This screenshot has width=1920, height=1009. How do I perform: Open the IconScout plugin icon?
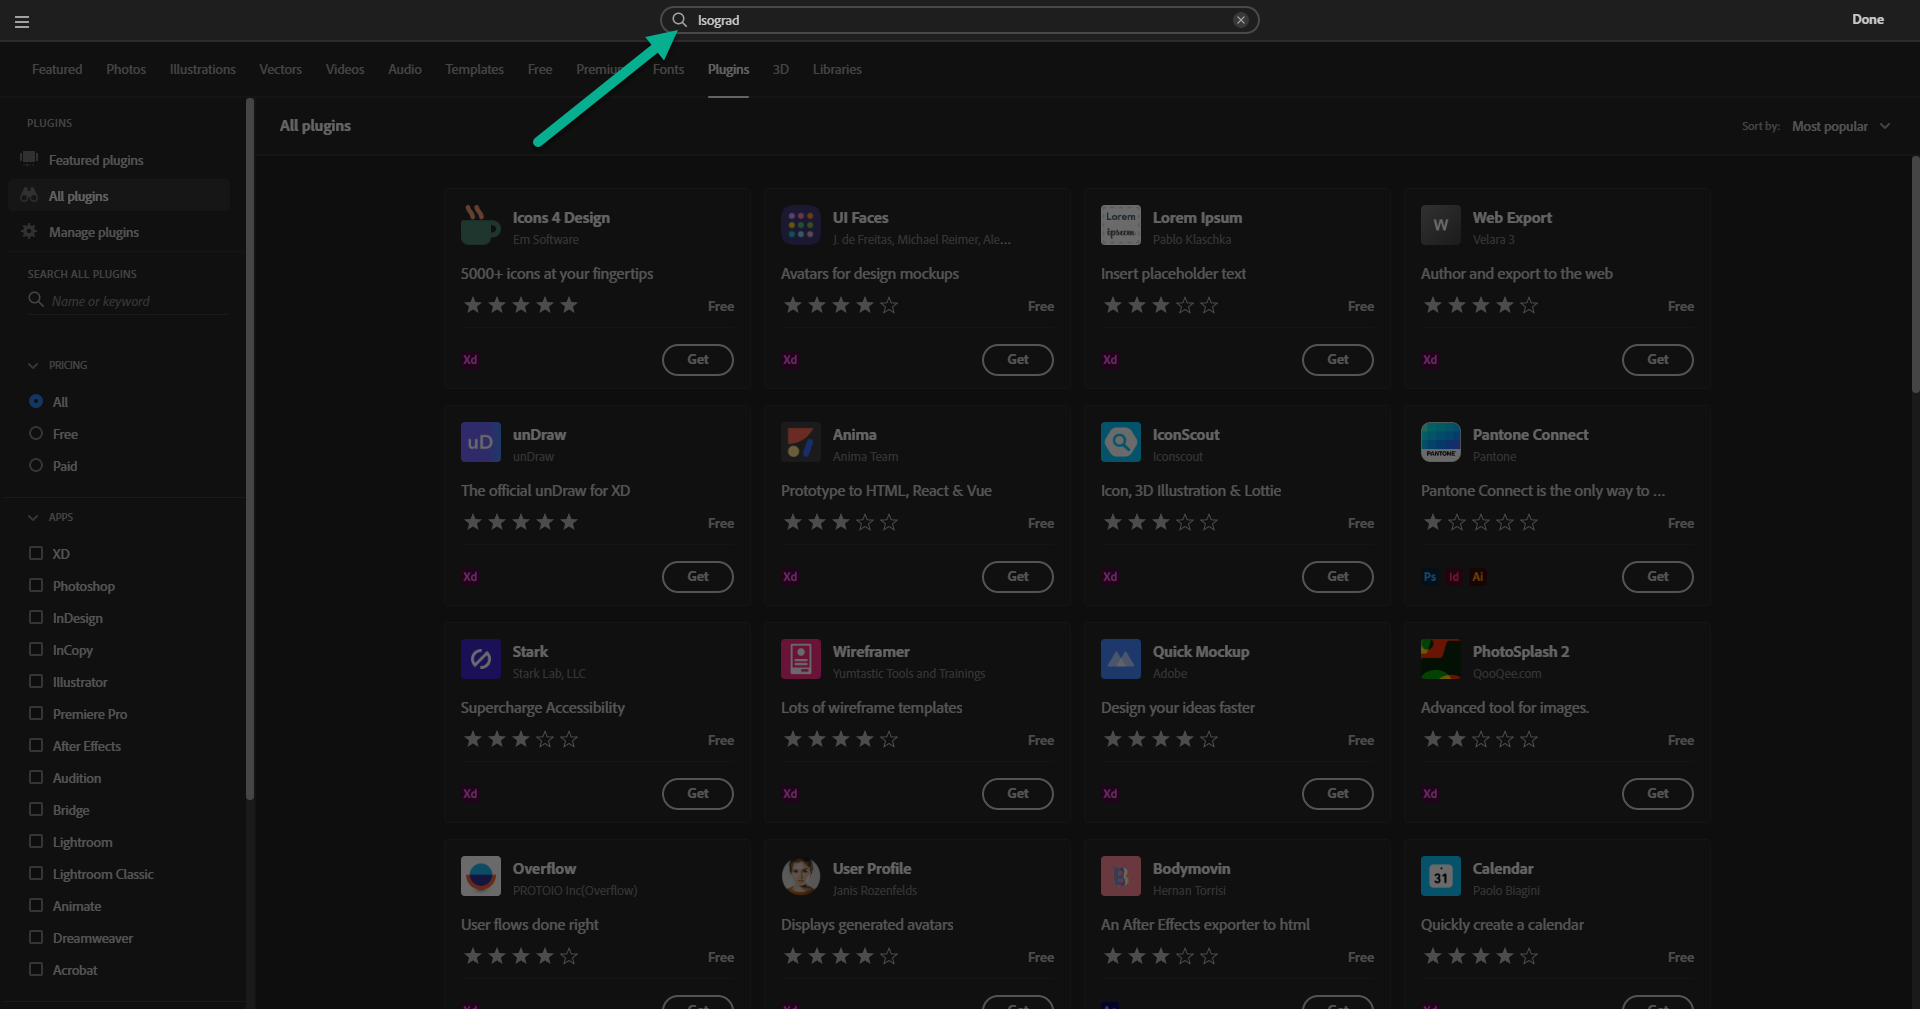tap(1121, 442)
